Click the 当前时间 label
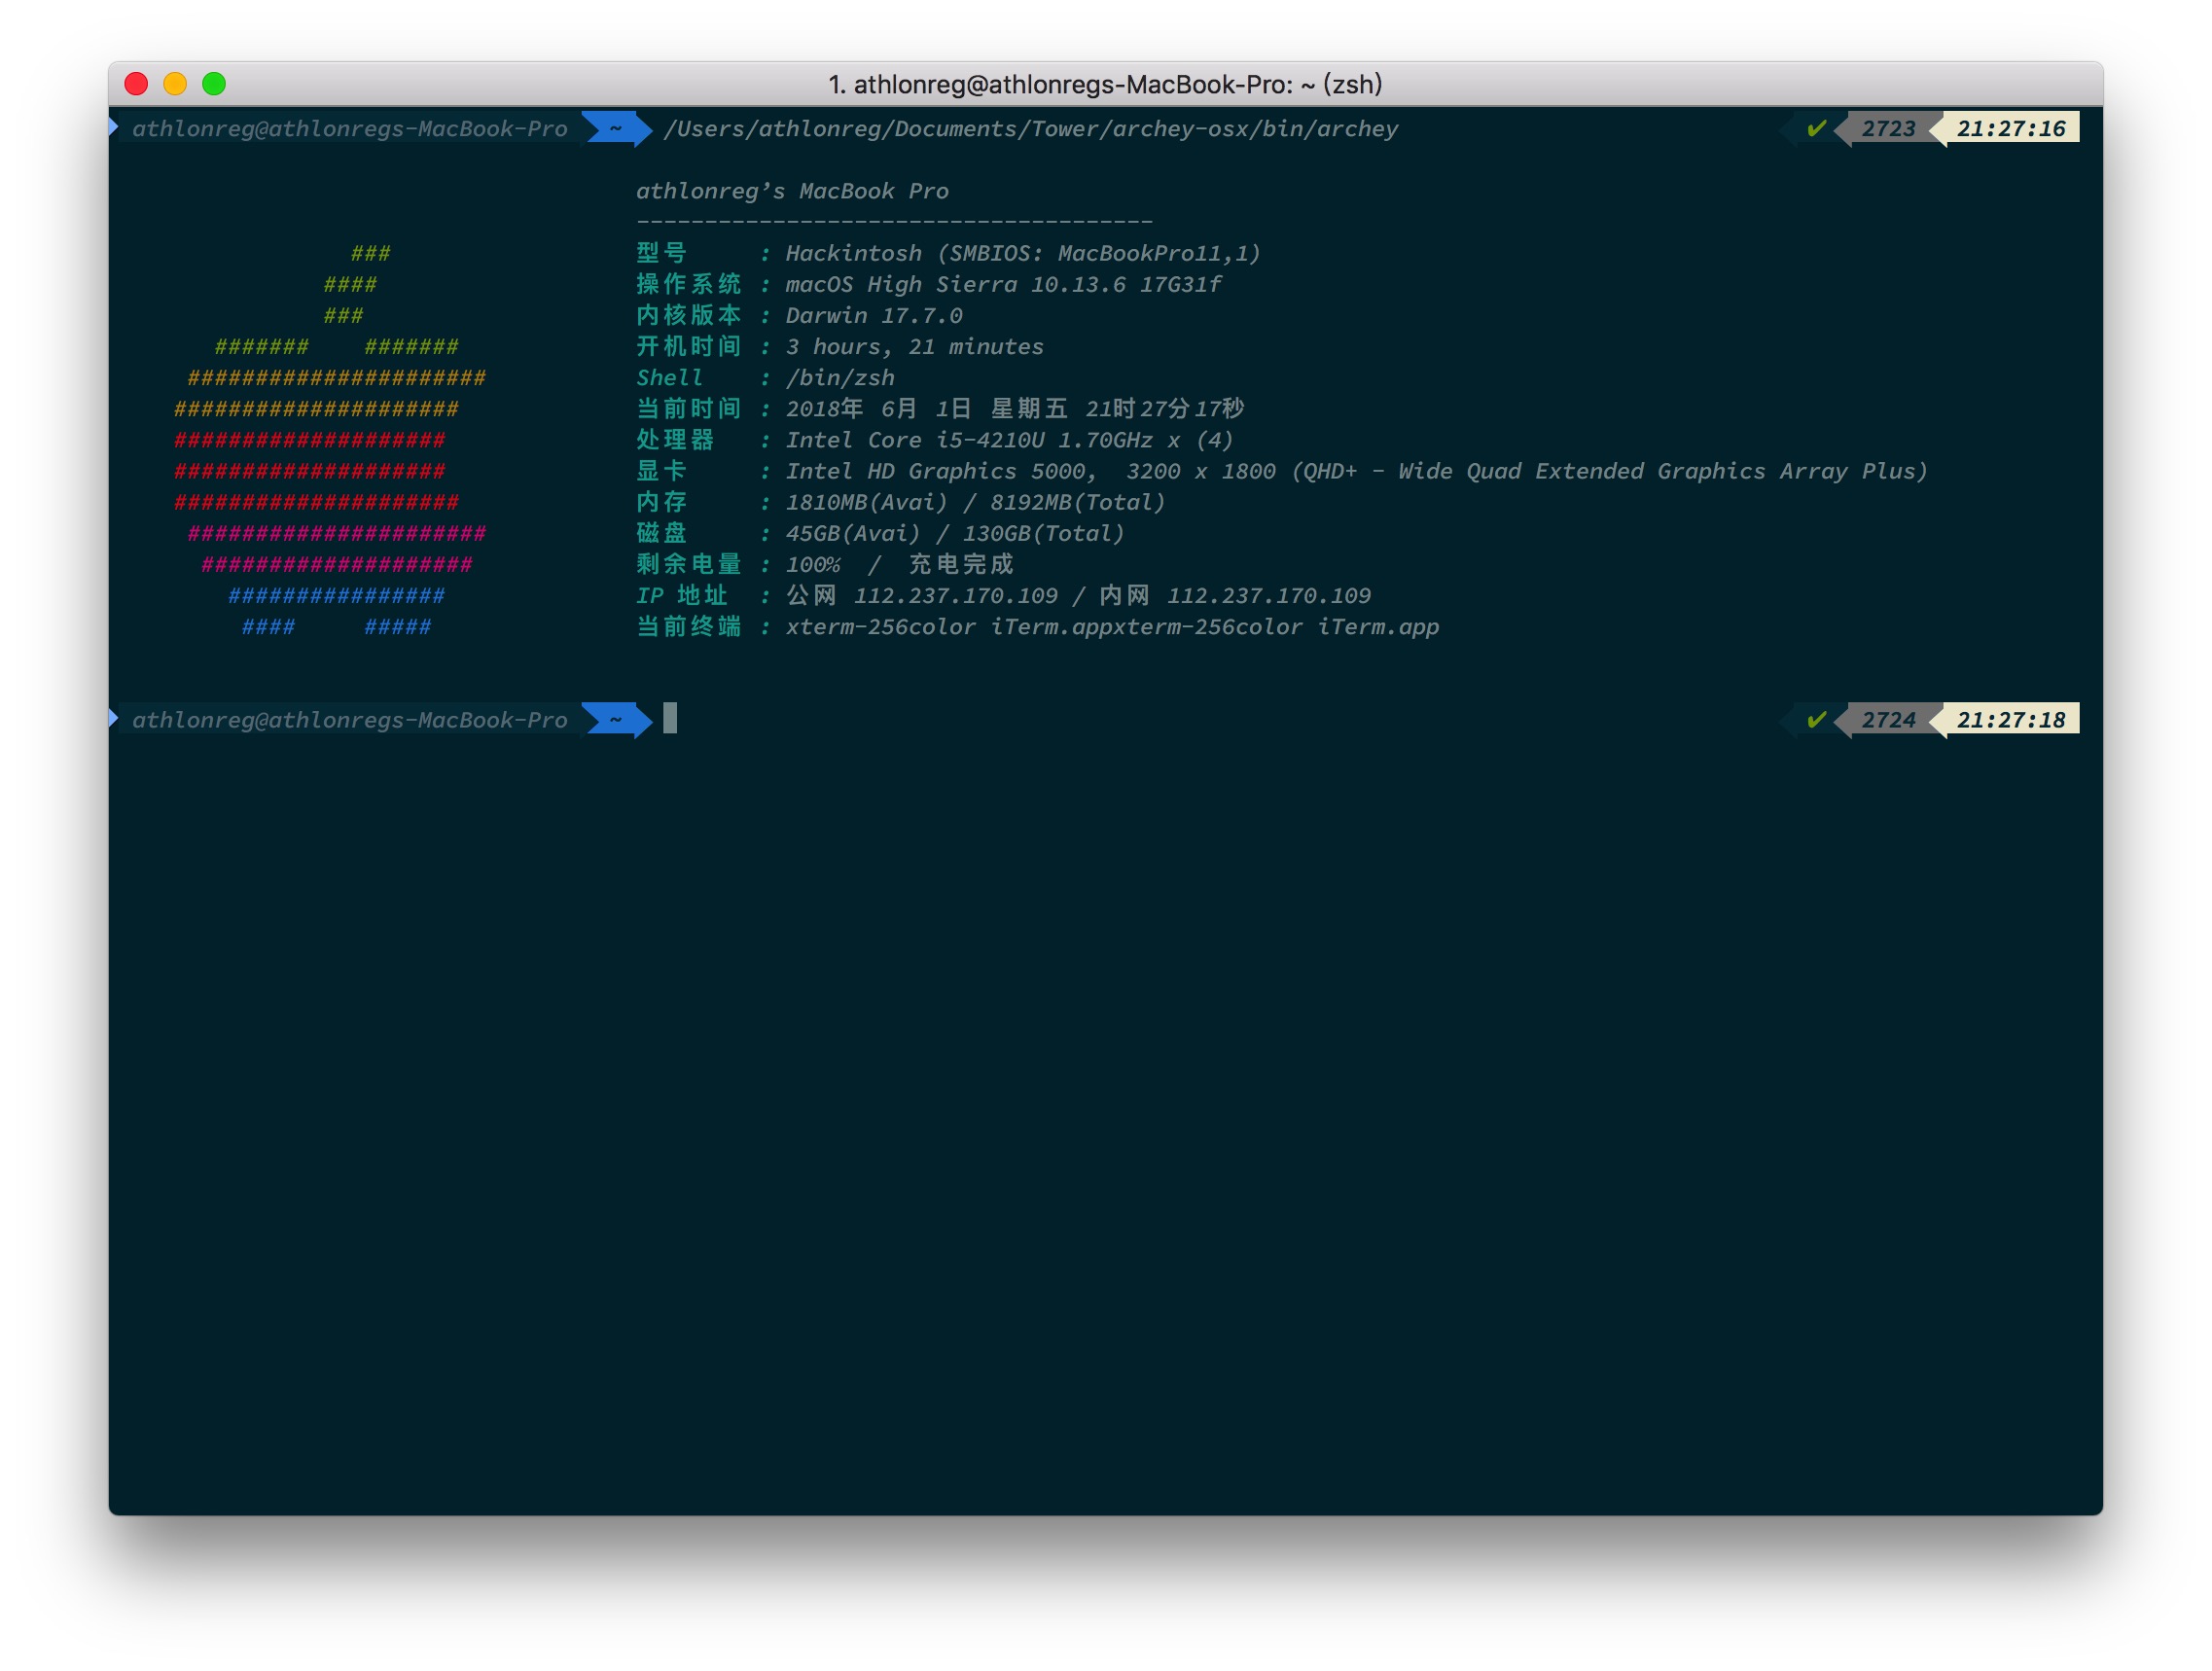The width and height of the screenshot is (2212, 1671). click(689, 409)
